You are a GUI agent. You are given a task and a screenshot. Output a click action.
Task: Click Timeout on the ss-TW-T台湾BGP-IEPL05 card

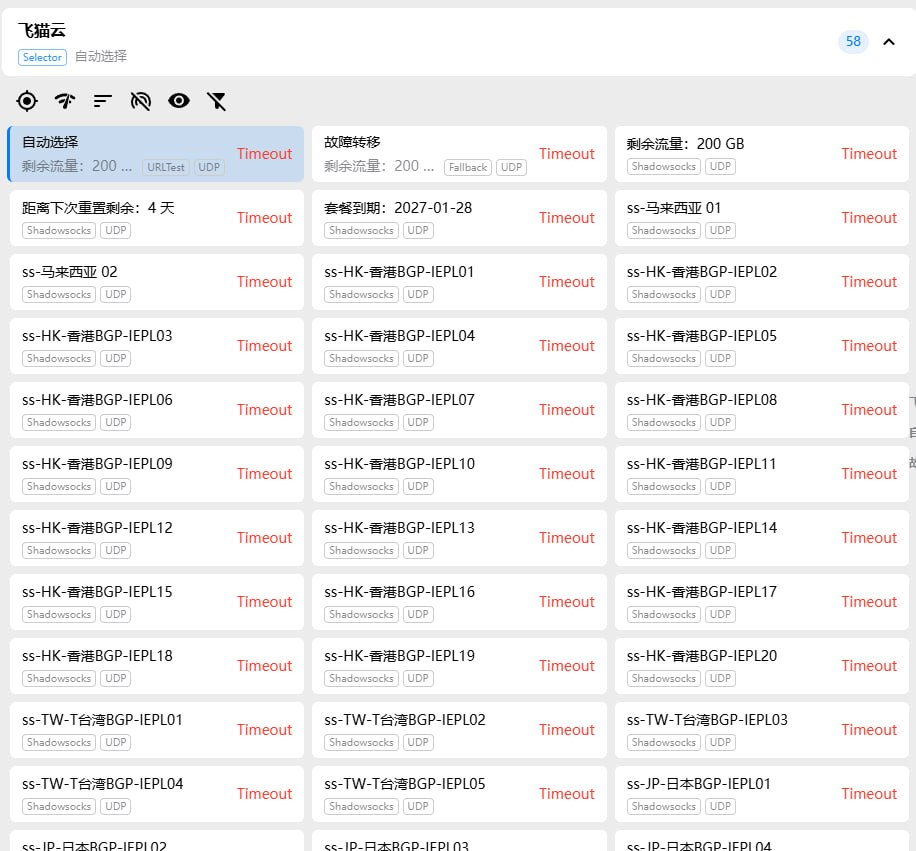pos(566,794)
